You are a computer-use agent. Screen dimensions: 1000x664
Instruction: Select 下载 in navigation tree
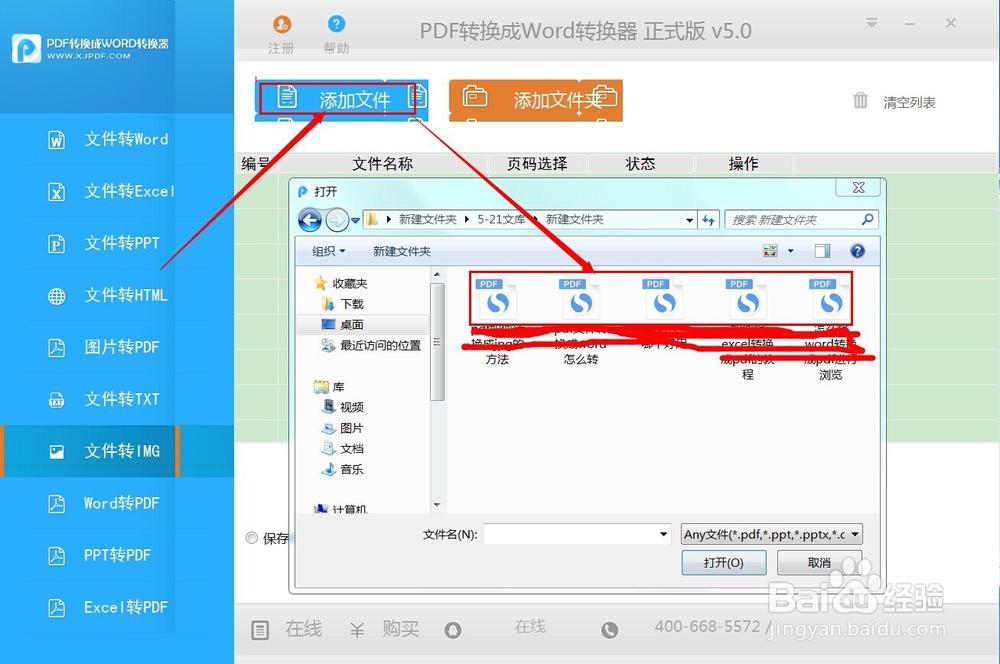343,304
